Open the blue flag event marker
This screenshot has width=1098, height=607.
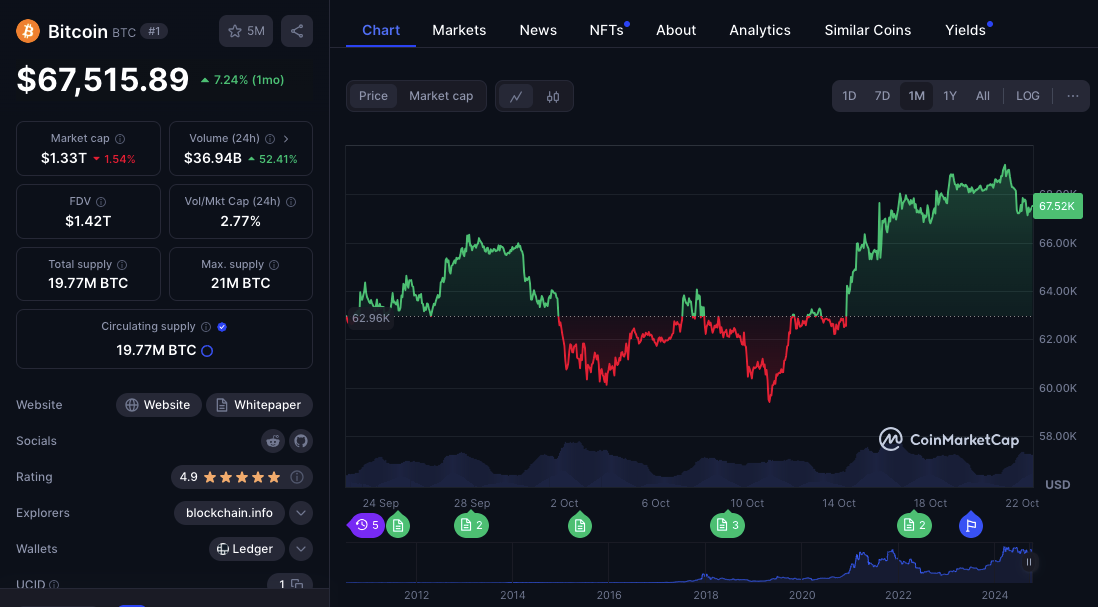click(x=971, y=525)
